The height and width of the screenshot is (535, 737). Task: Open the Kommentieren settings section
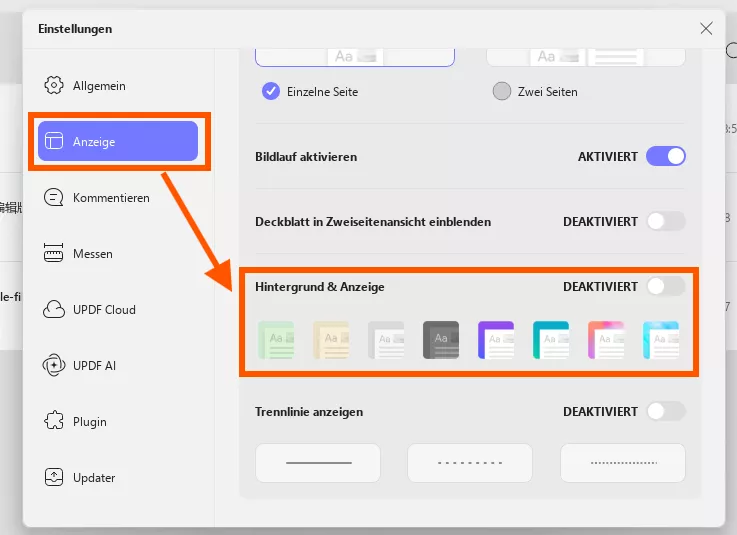pyautogui.click(x=118, y=197)
